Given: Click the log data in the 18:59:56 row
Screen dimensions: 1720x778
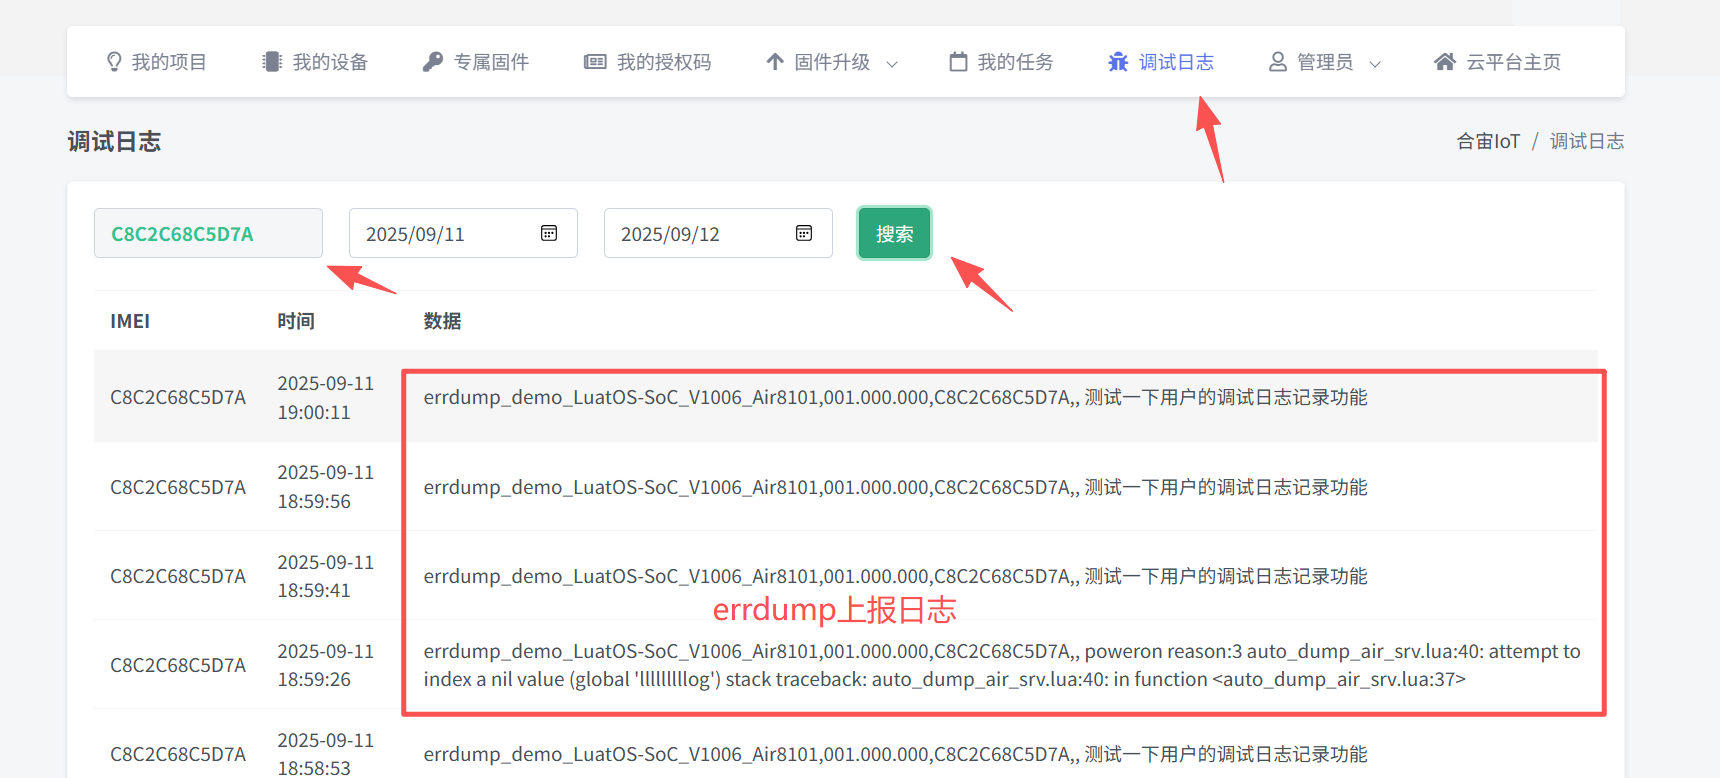Looking at the screenshot, I should click(x=895, y=487).
